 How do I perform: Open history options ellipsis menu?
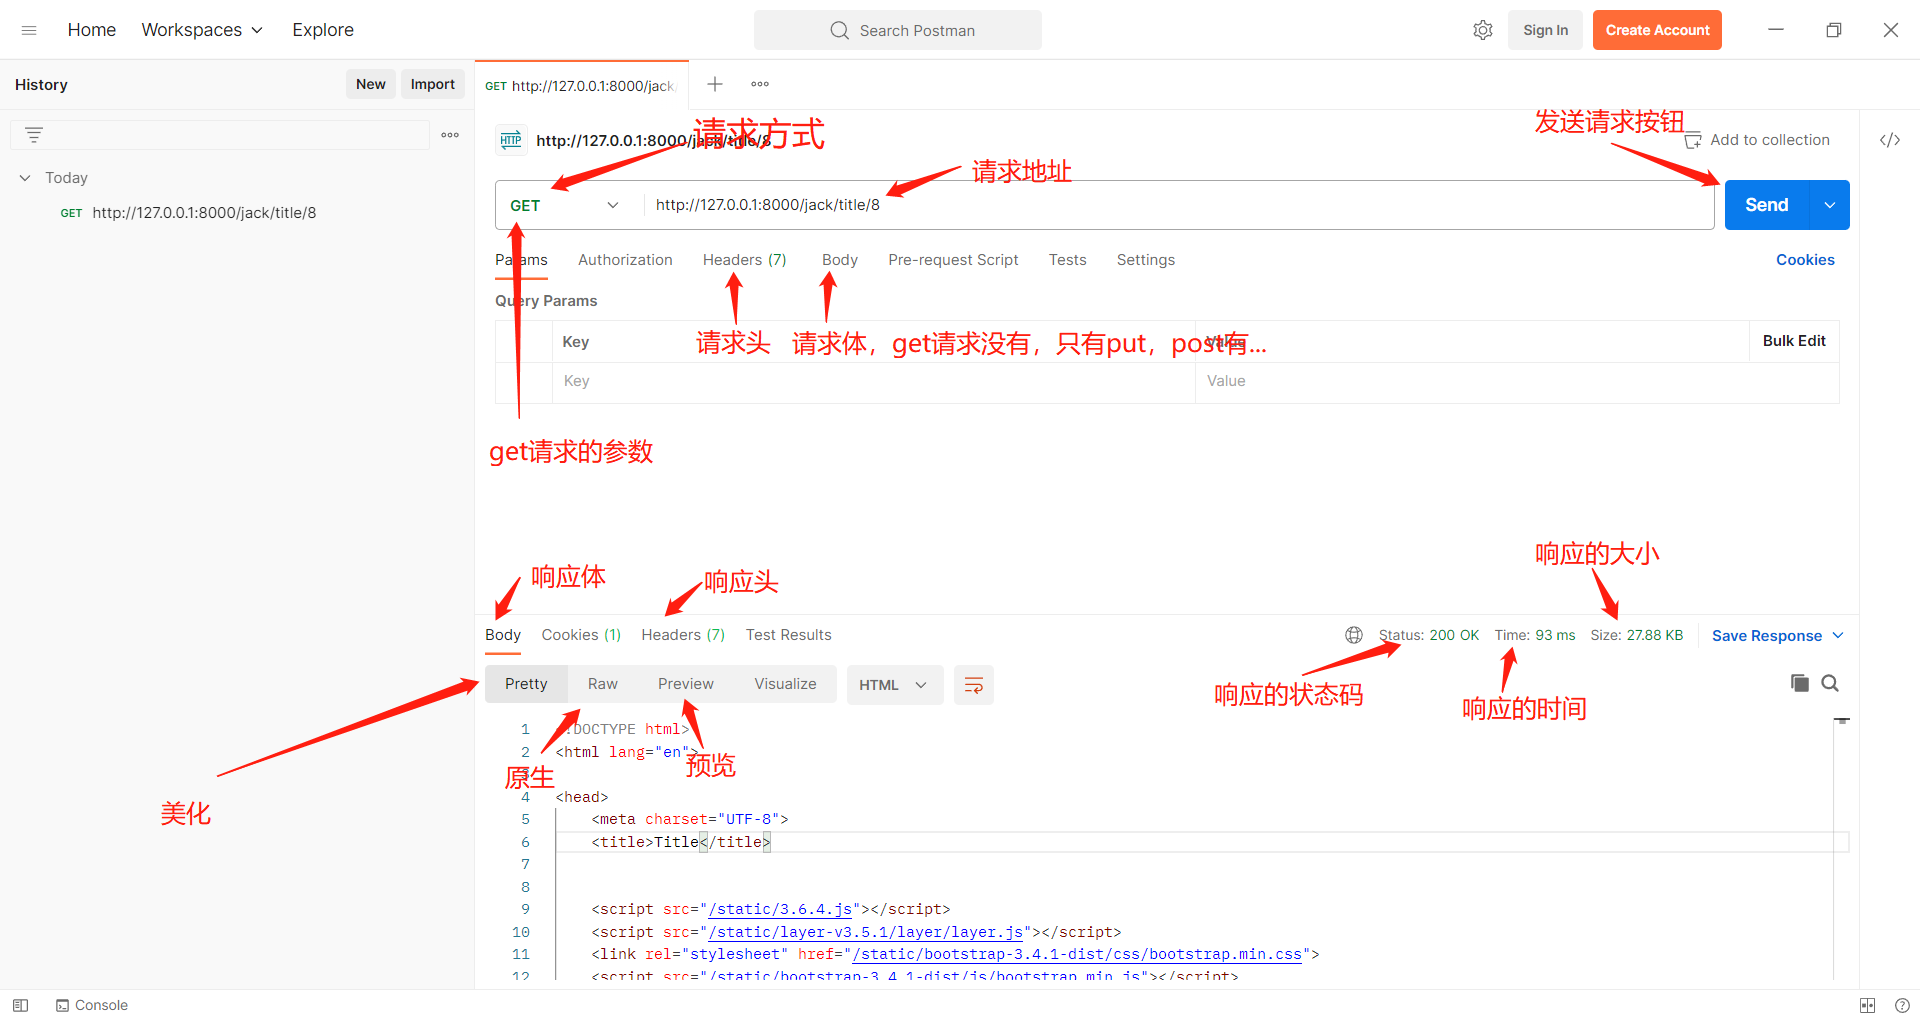450,135
